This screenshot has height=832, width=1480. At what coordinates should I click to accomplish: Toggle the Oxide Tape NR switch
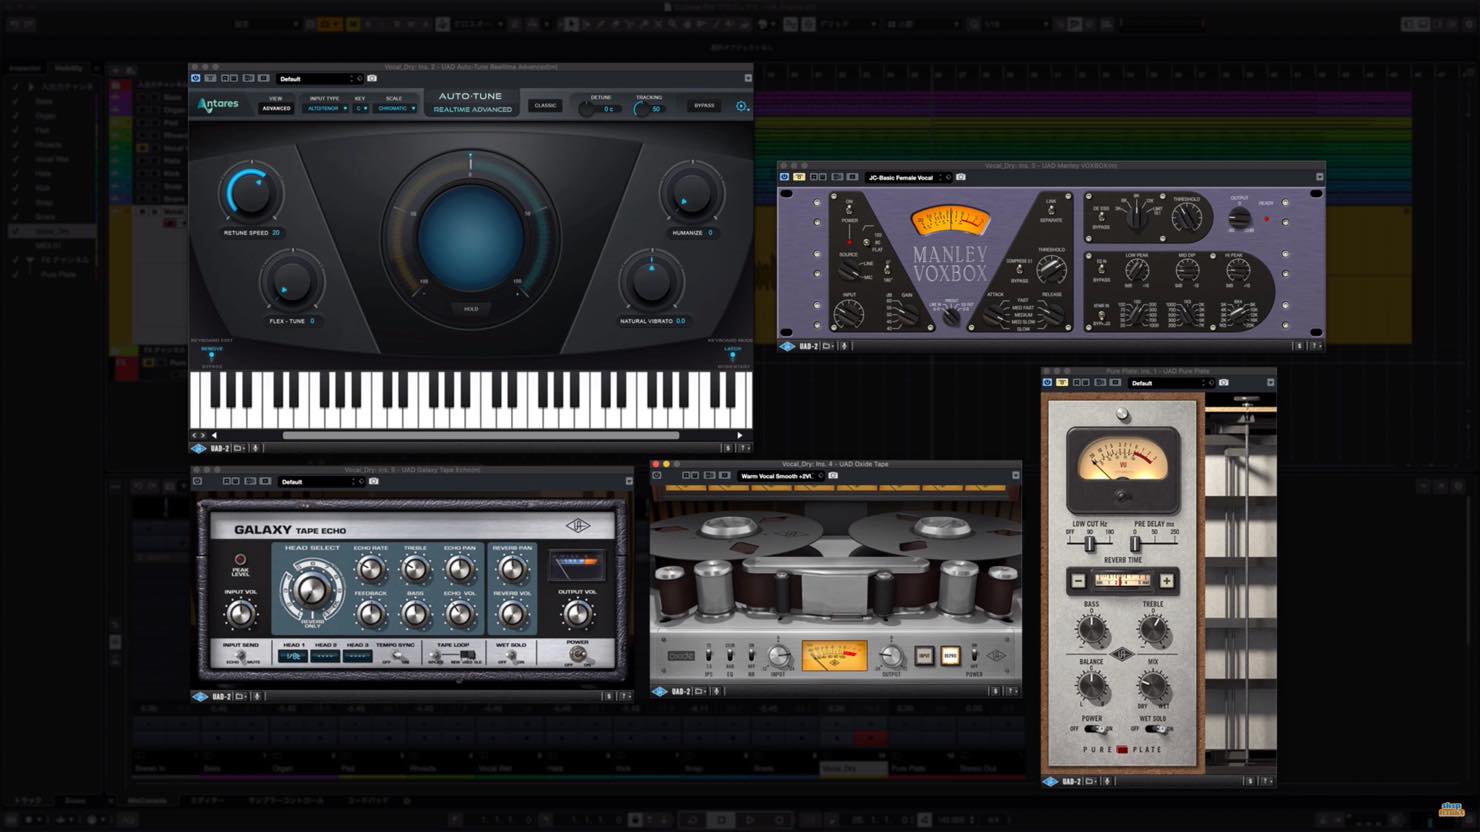tap(751, 656)
